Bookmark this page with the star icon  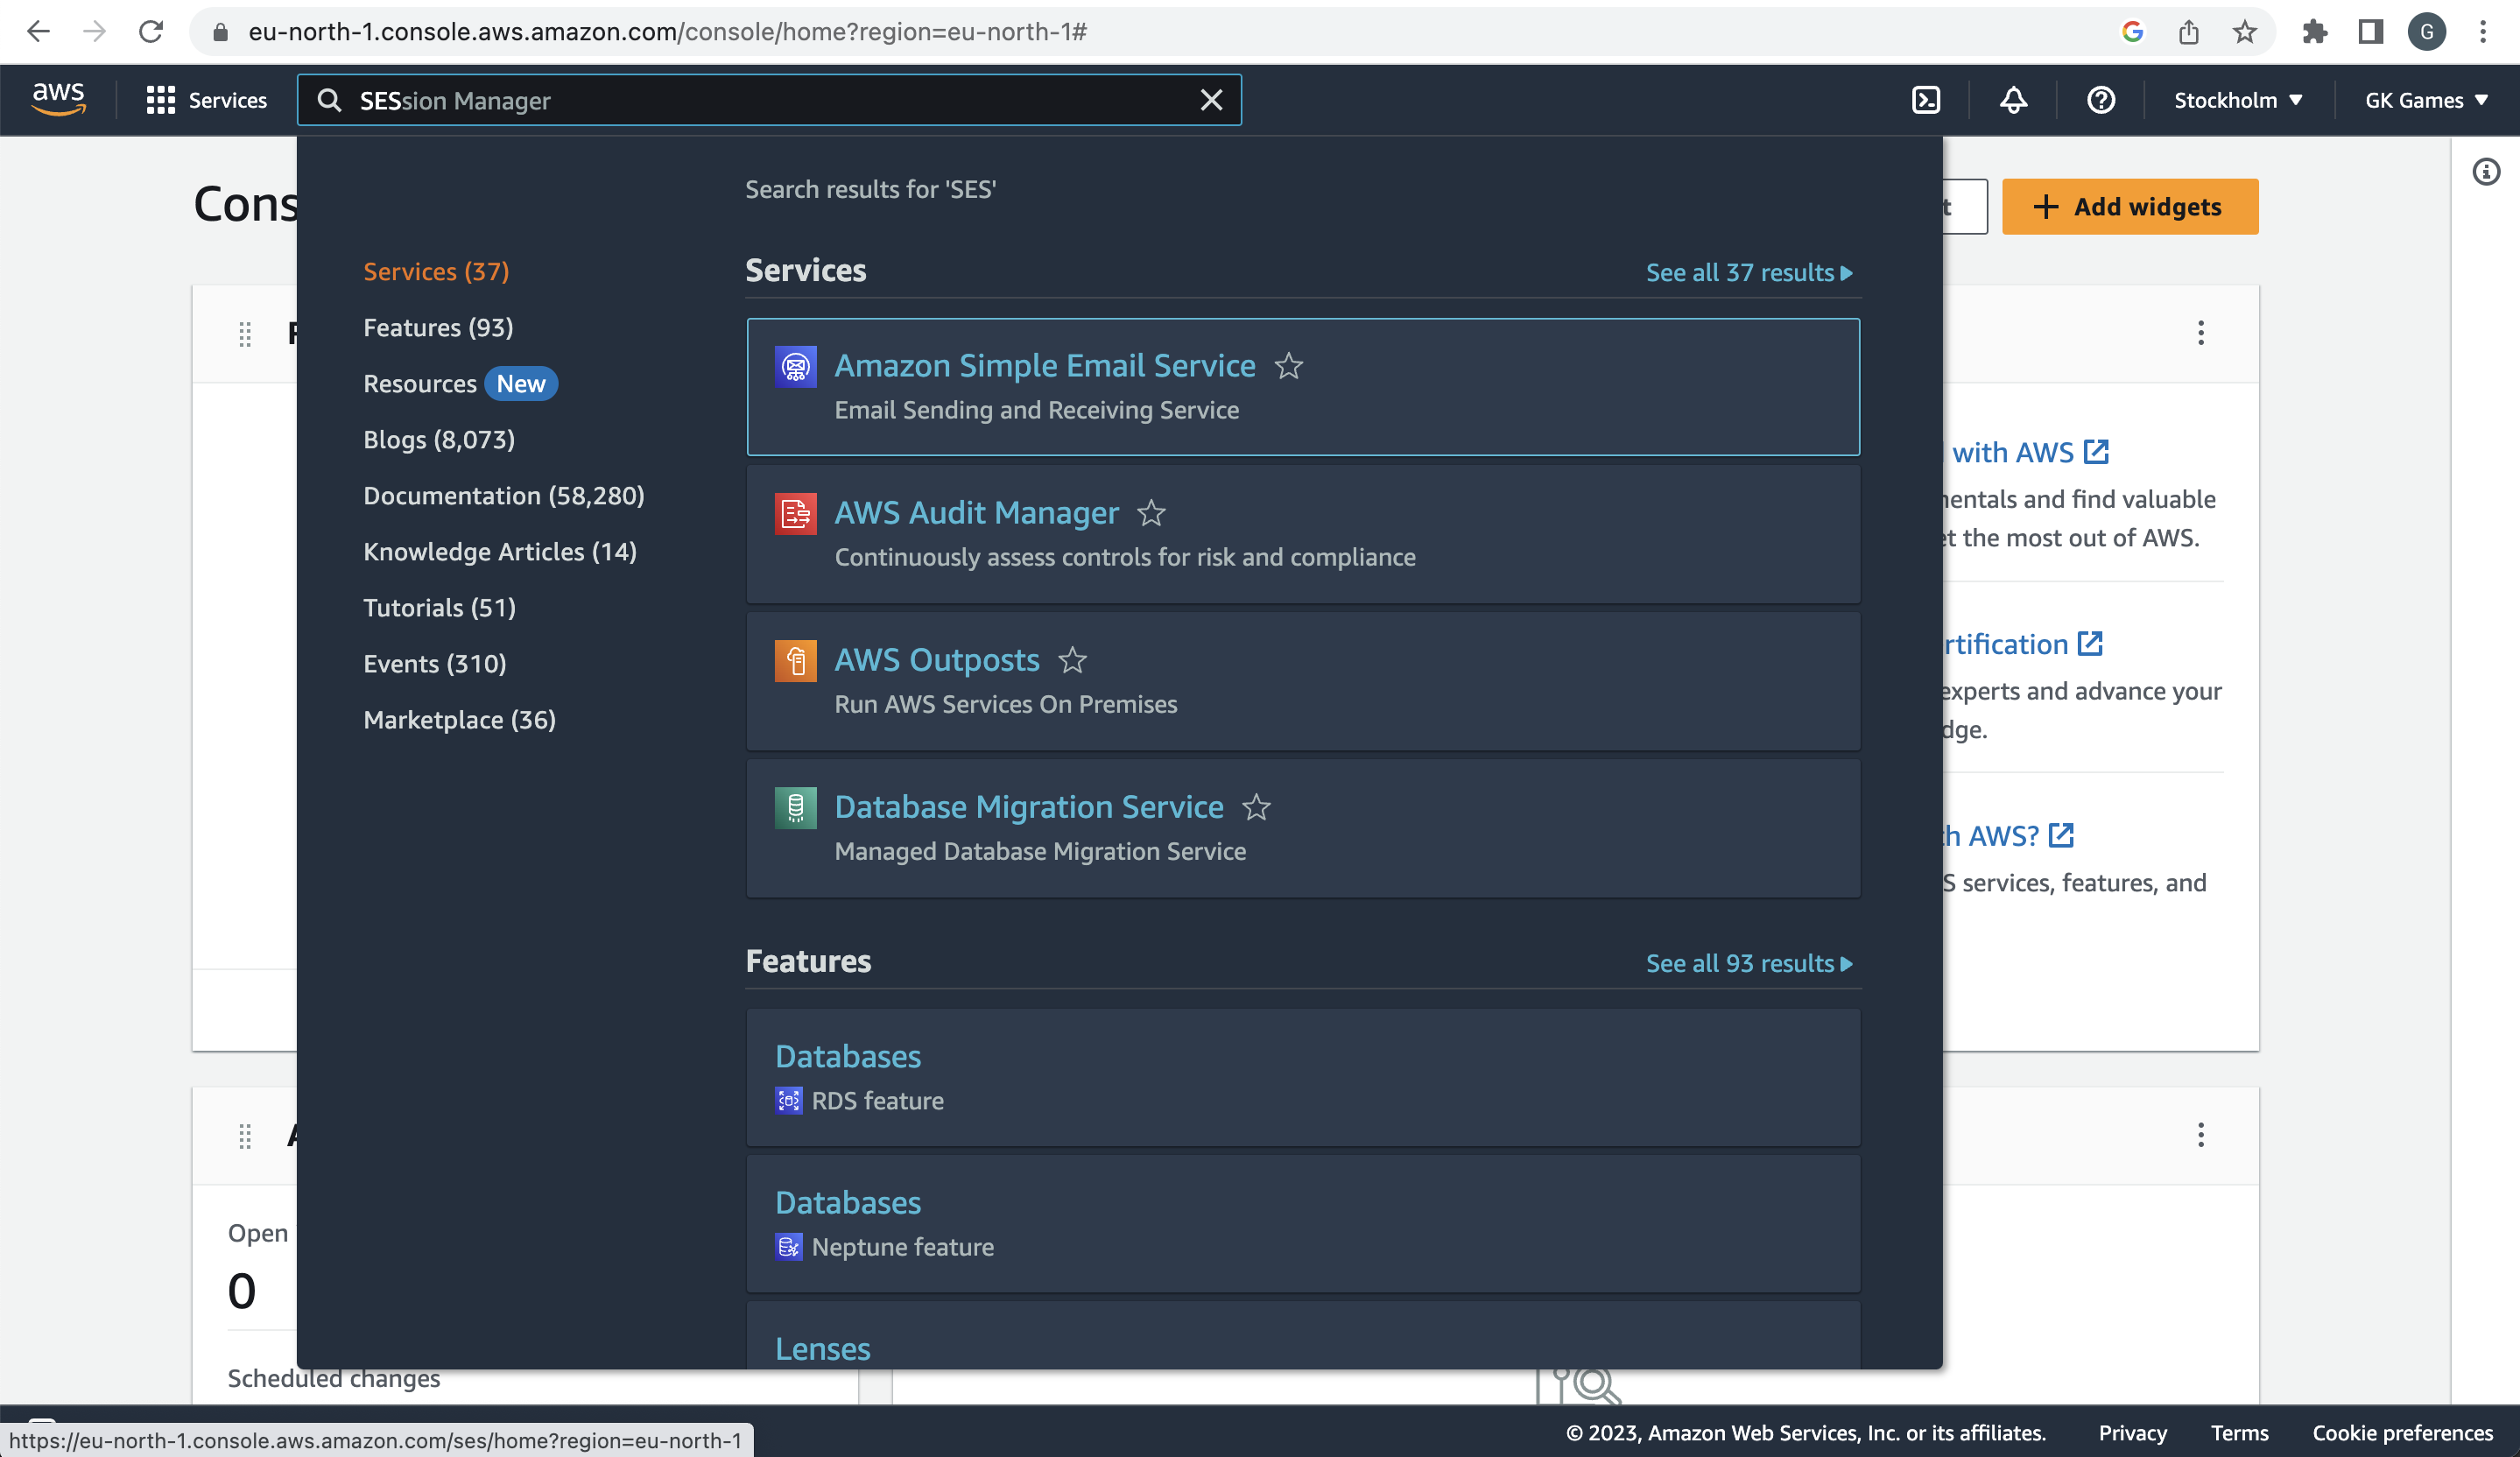tap(2244, 32)
